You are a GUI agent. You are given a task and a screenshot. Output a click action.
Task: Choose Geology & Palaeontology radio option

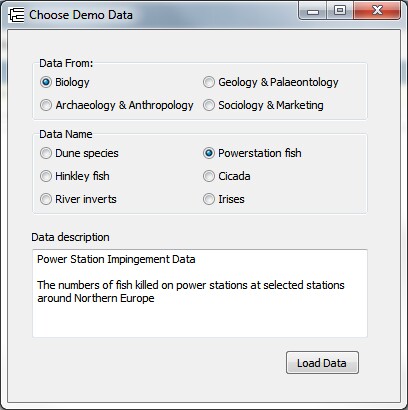[x=271, y=82]
